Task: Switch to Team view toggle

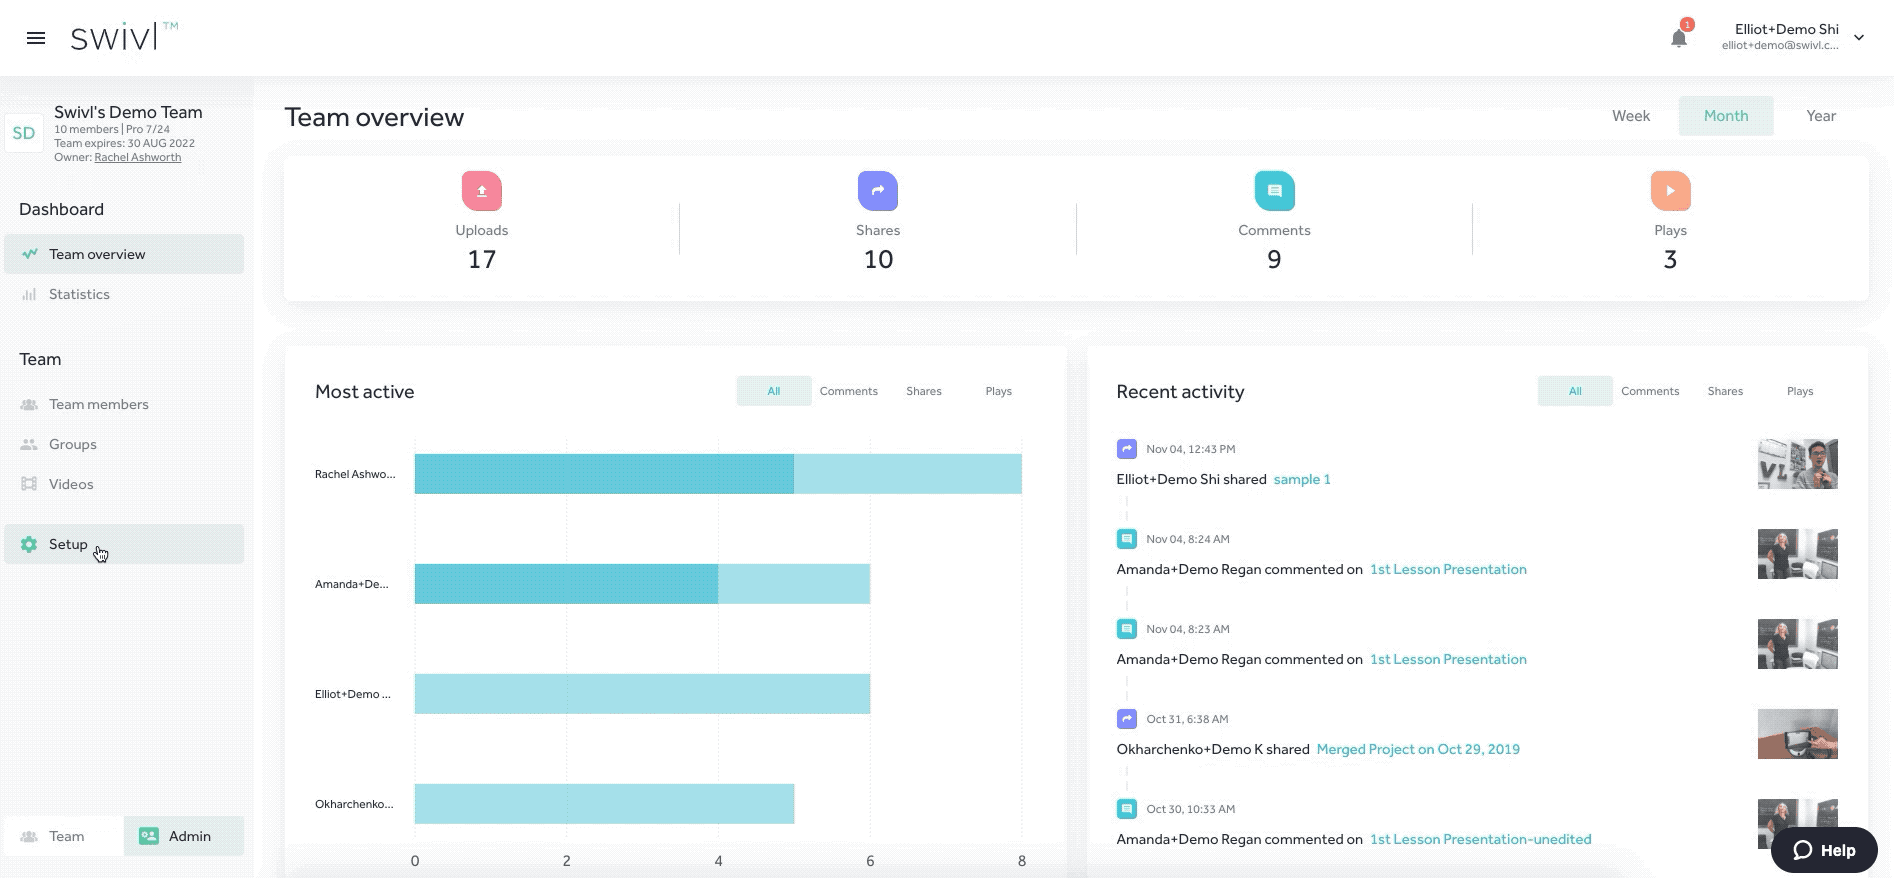Action: [65, 836]
